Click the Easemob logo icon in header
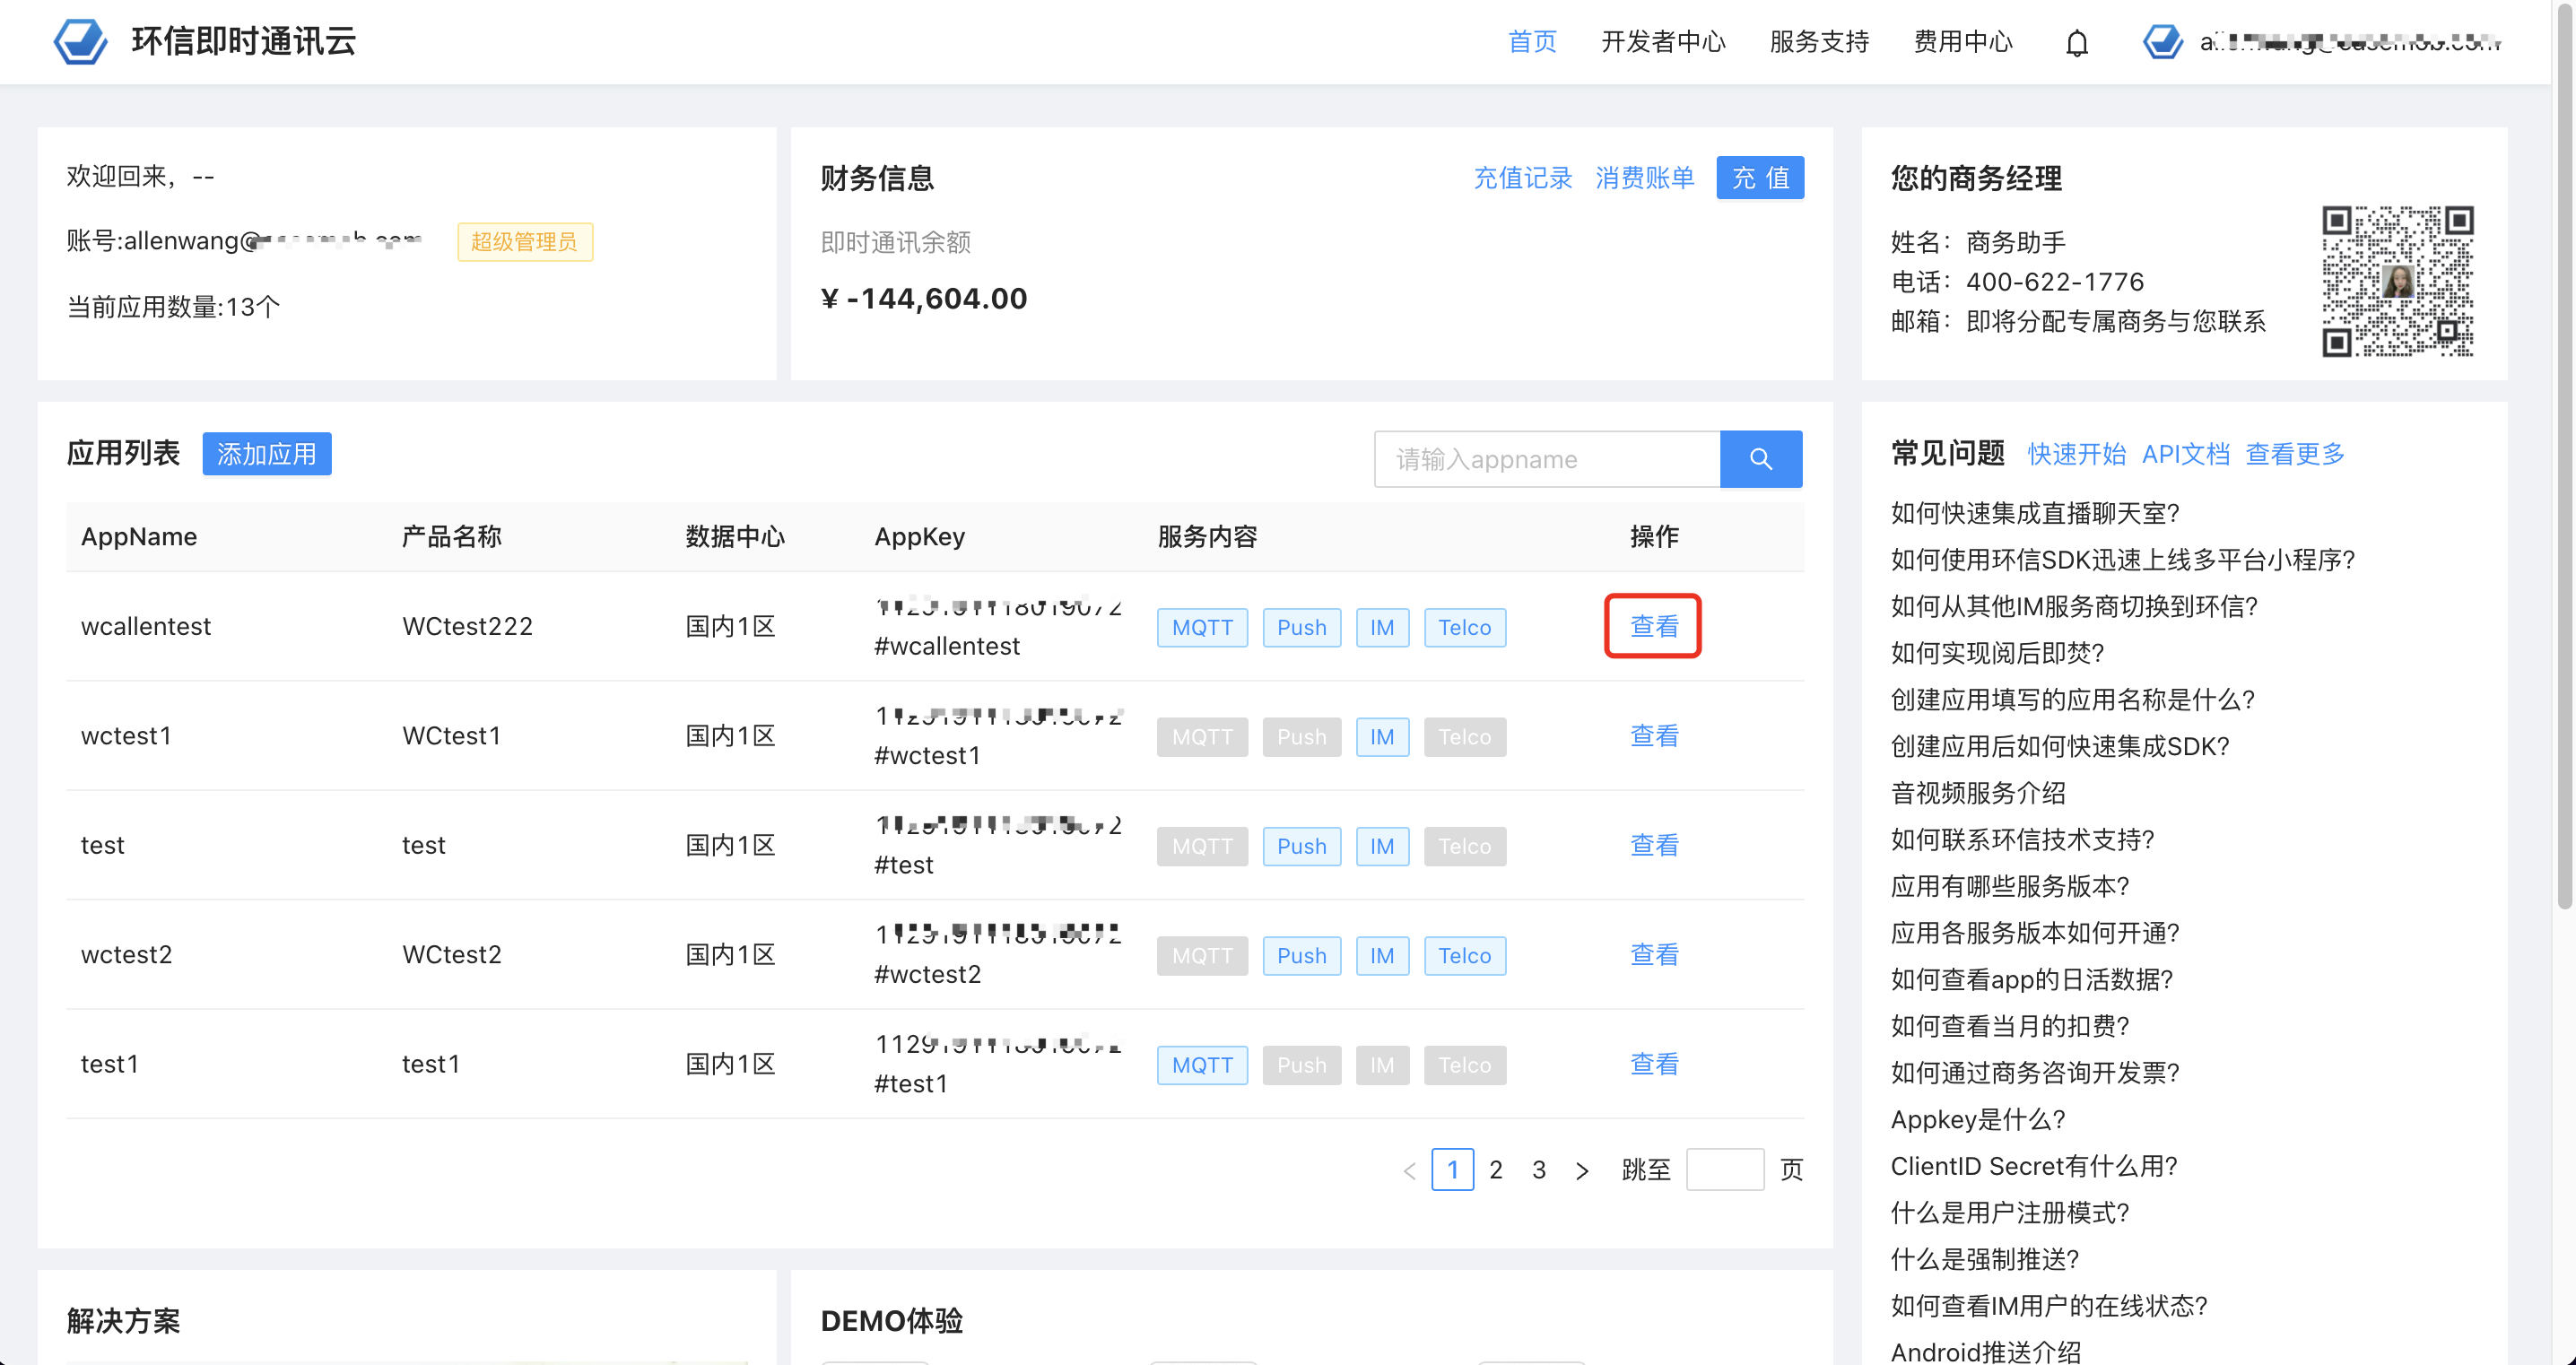Screen dimensions: 2576x1365 point(80,41)
